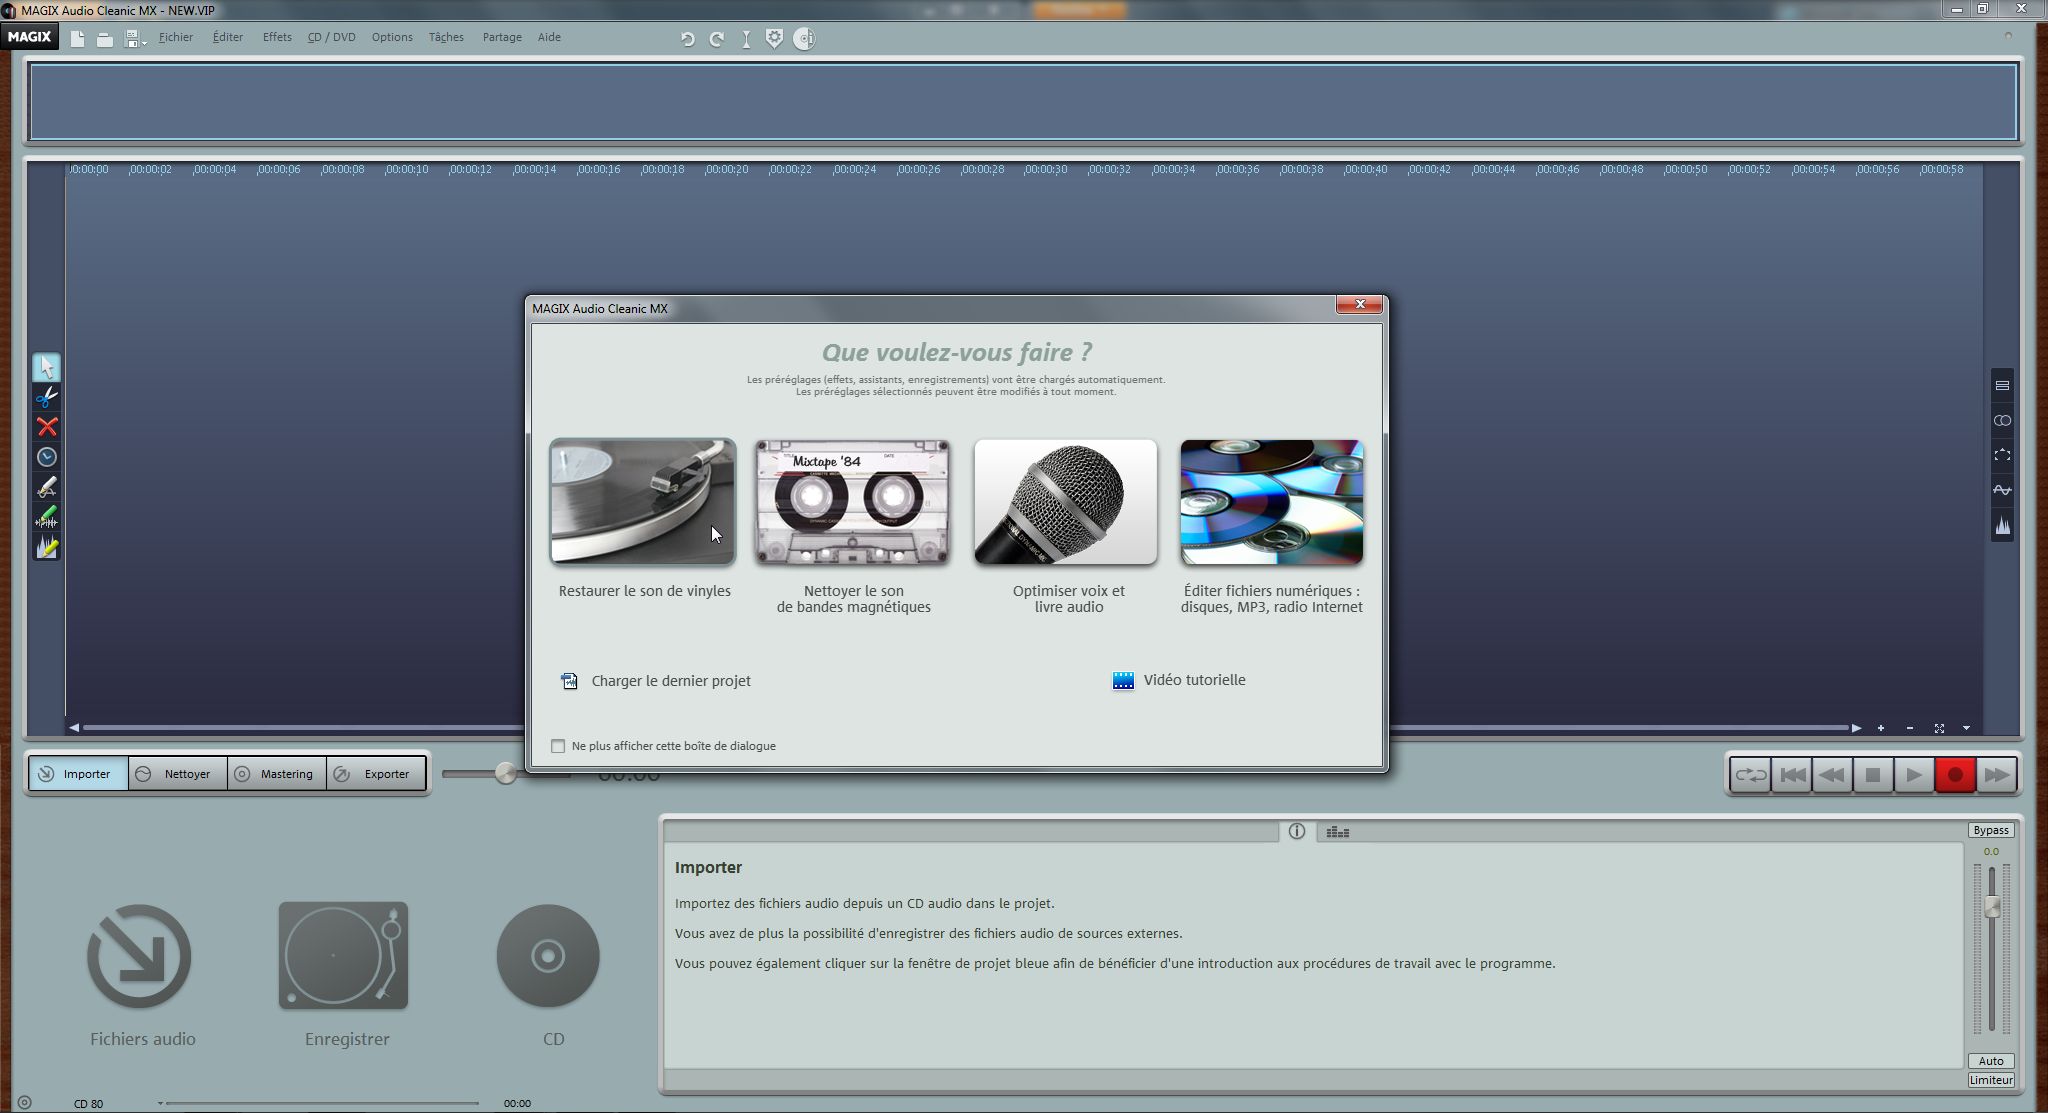Screen dimensions: 2048x1113
Task: Tick "Ne plus afficher cette boîte" checkbox
Action: pyautogui.click(x=558, y=746)
